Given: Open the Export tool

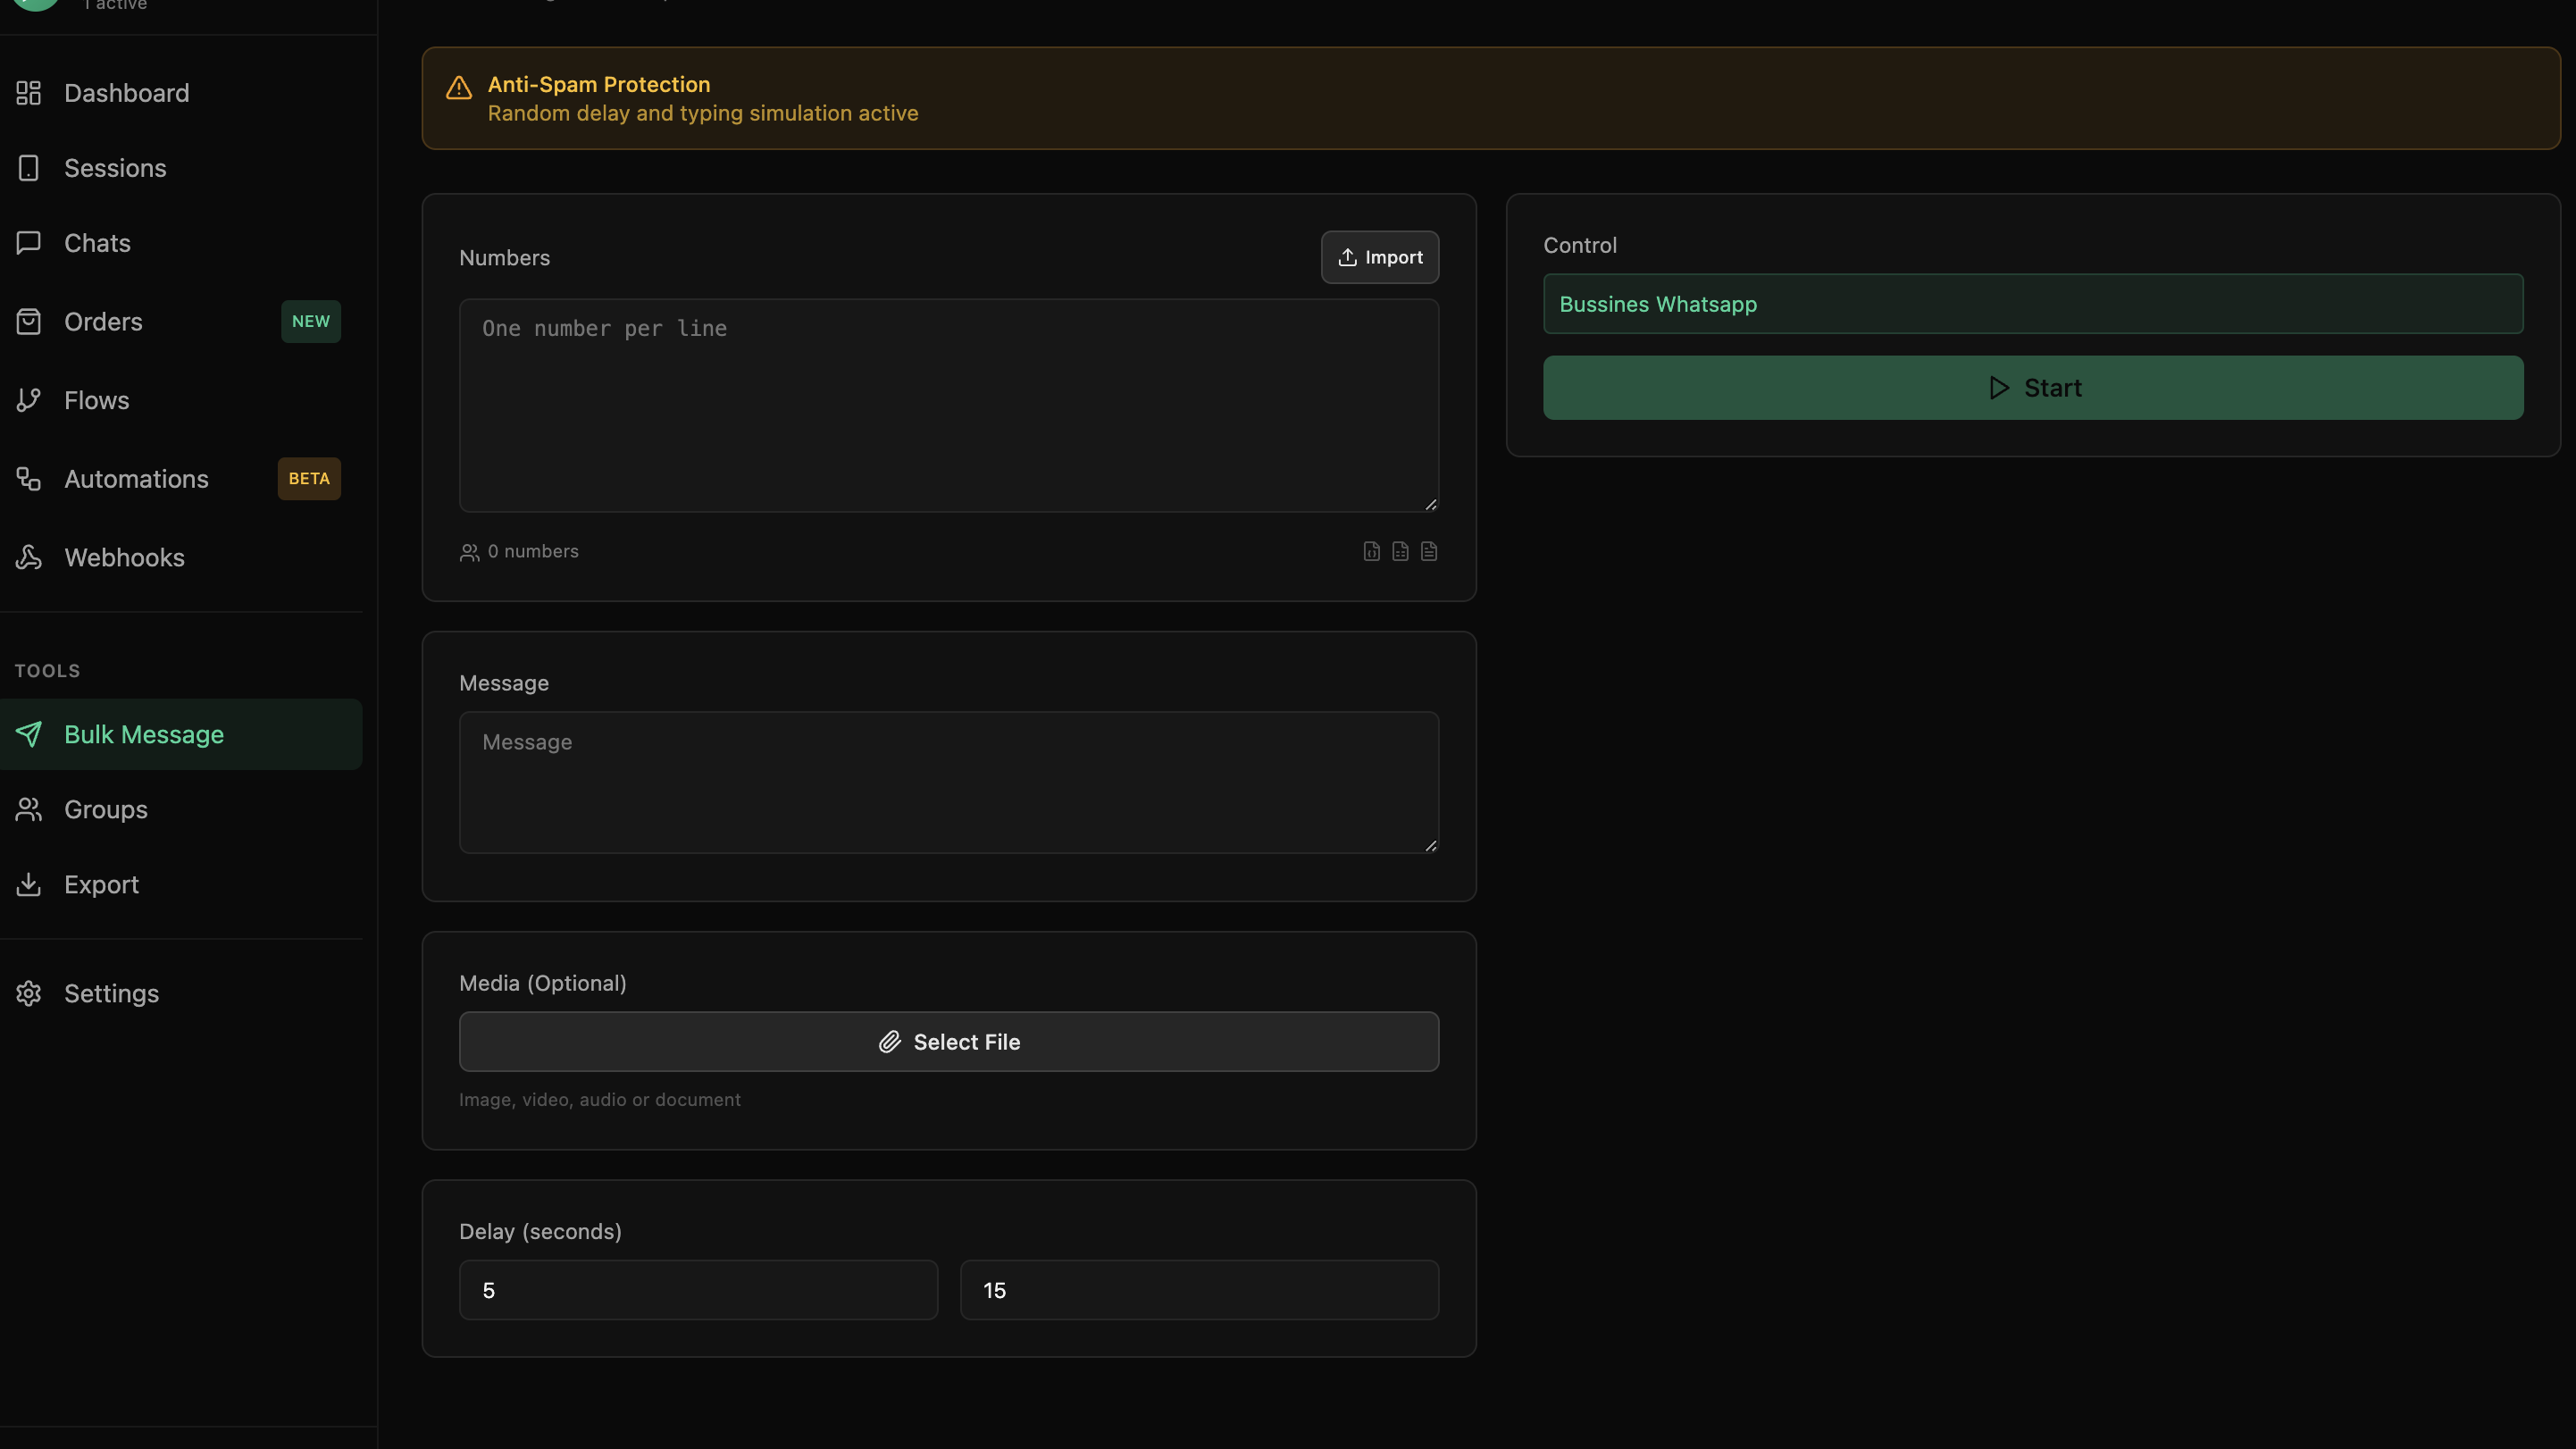Looking at the screenshot, I should coord(101,884).
